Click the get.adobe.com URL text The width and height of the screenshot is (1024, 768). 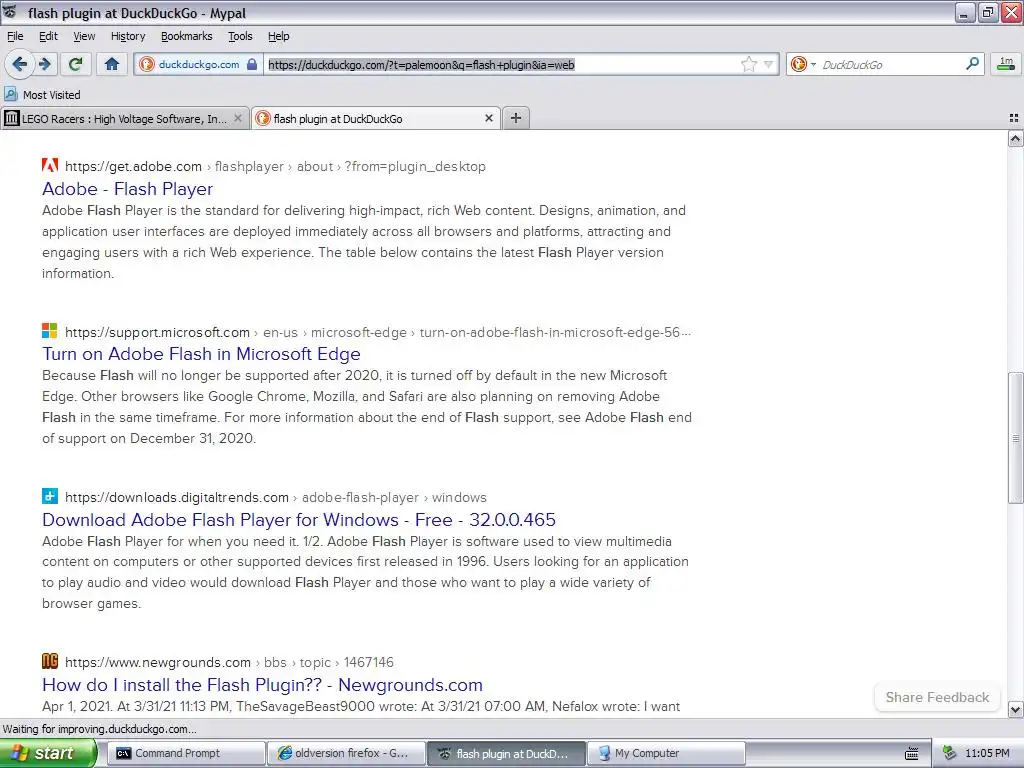[133, 167]
